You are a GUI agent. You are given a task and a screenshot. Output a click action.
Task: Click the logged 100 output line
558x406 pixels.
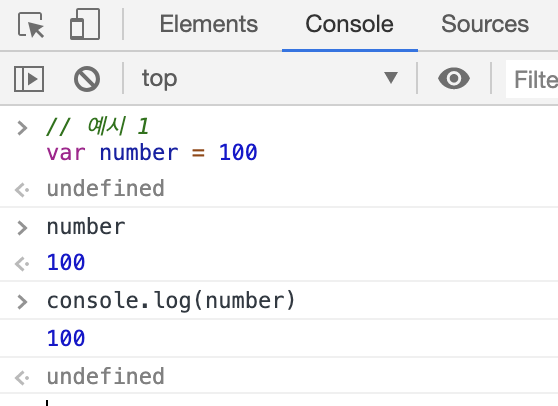pos(66,338)
